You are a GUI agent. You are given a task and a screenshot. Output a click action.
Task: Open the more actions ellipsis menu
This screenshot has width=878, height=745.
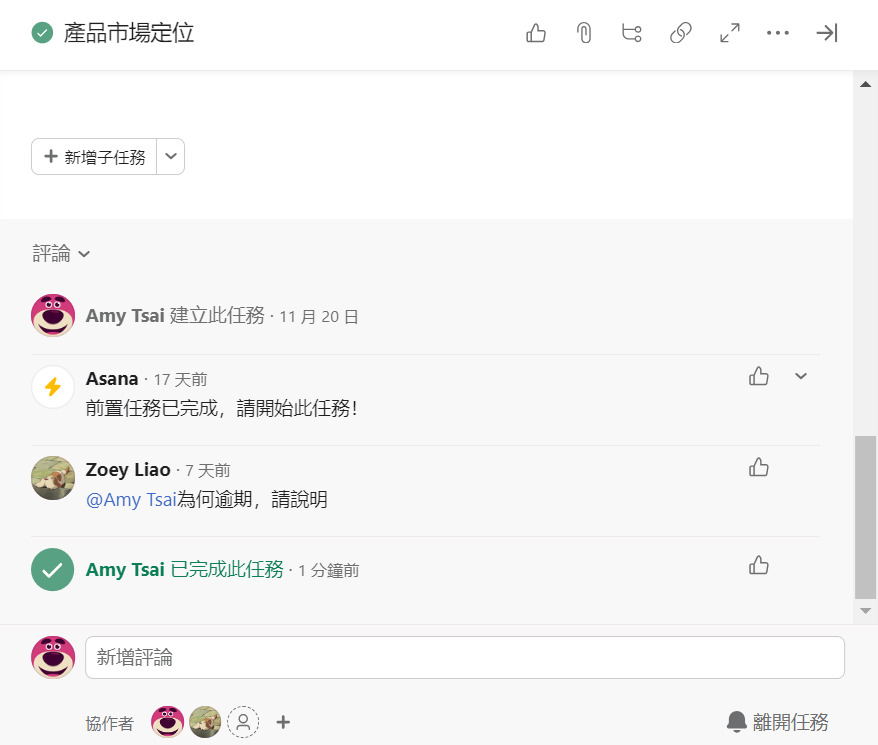[778, 33]
